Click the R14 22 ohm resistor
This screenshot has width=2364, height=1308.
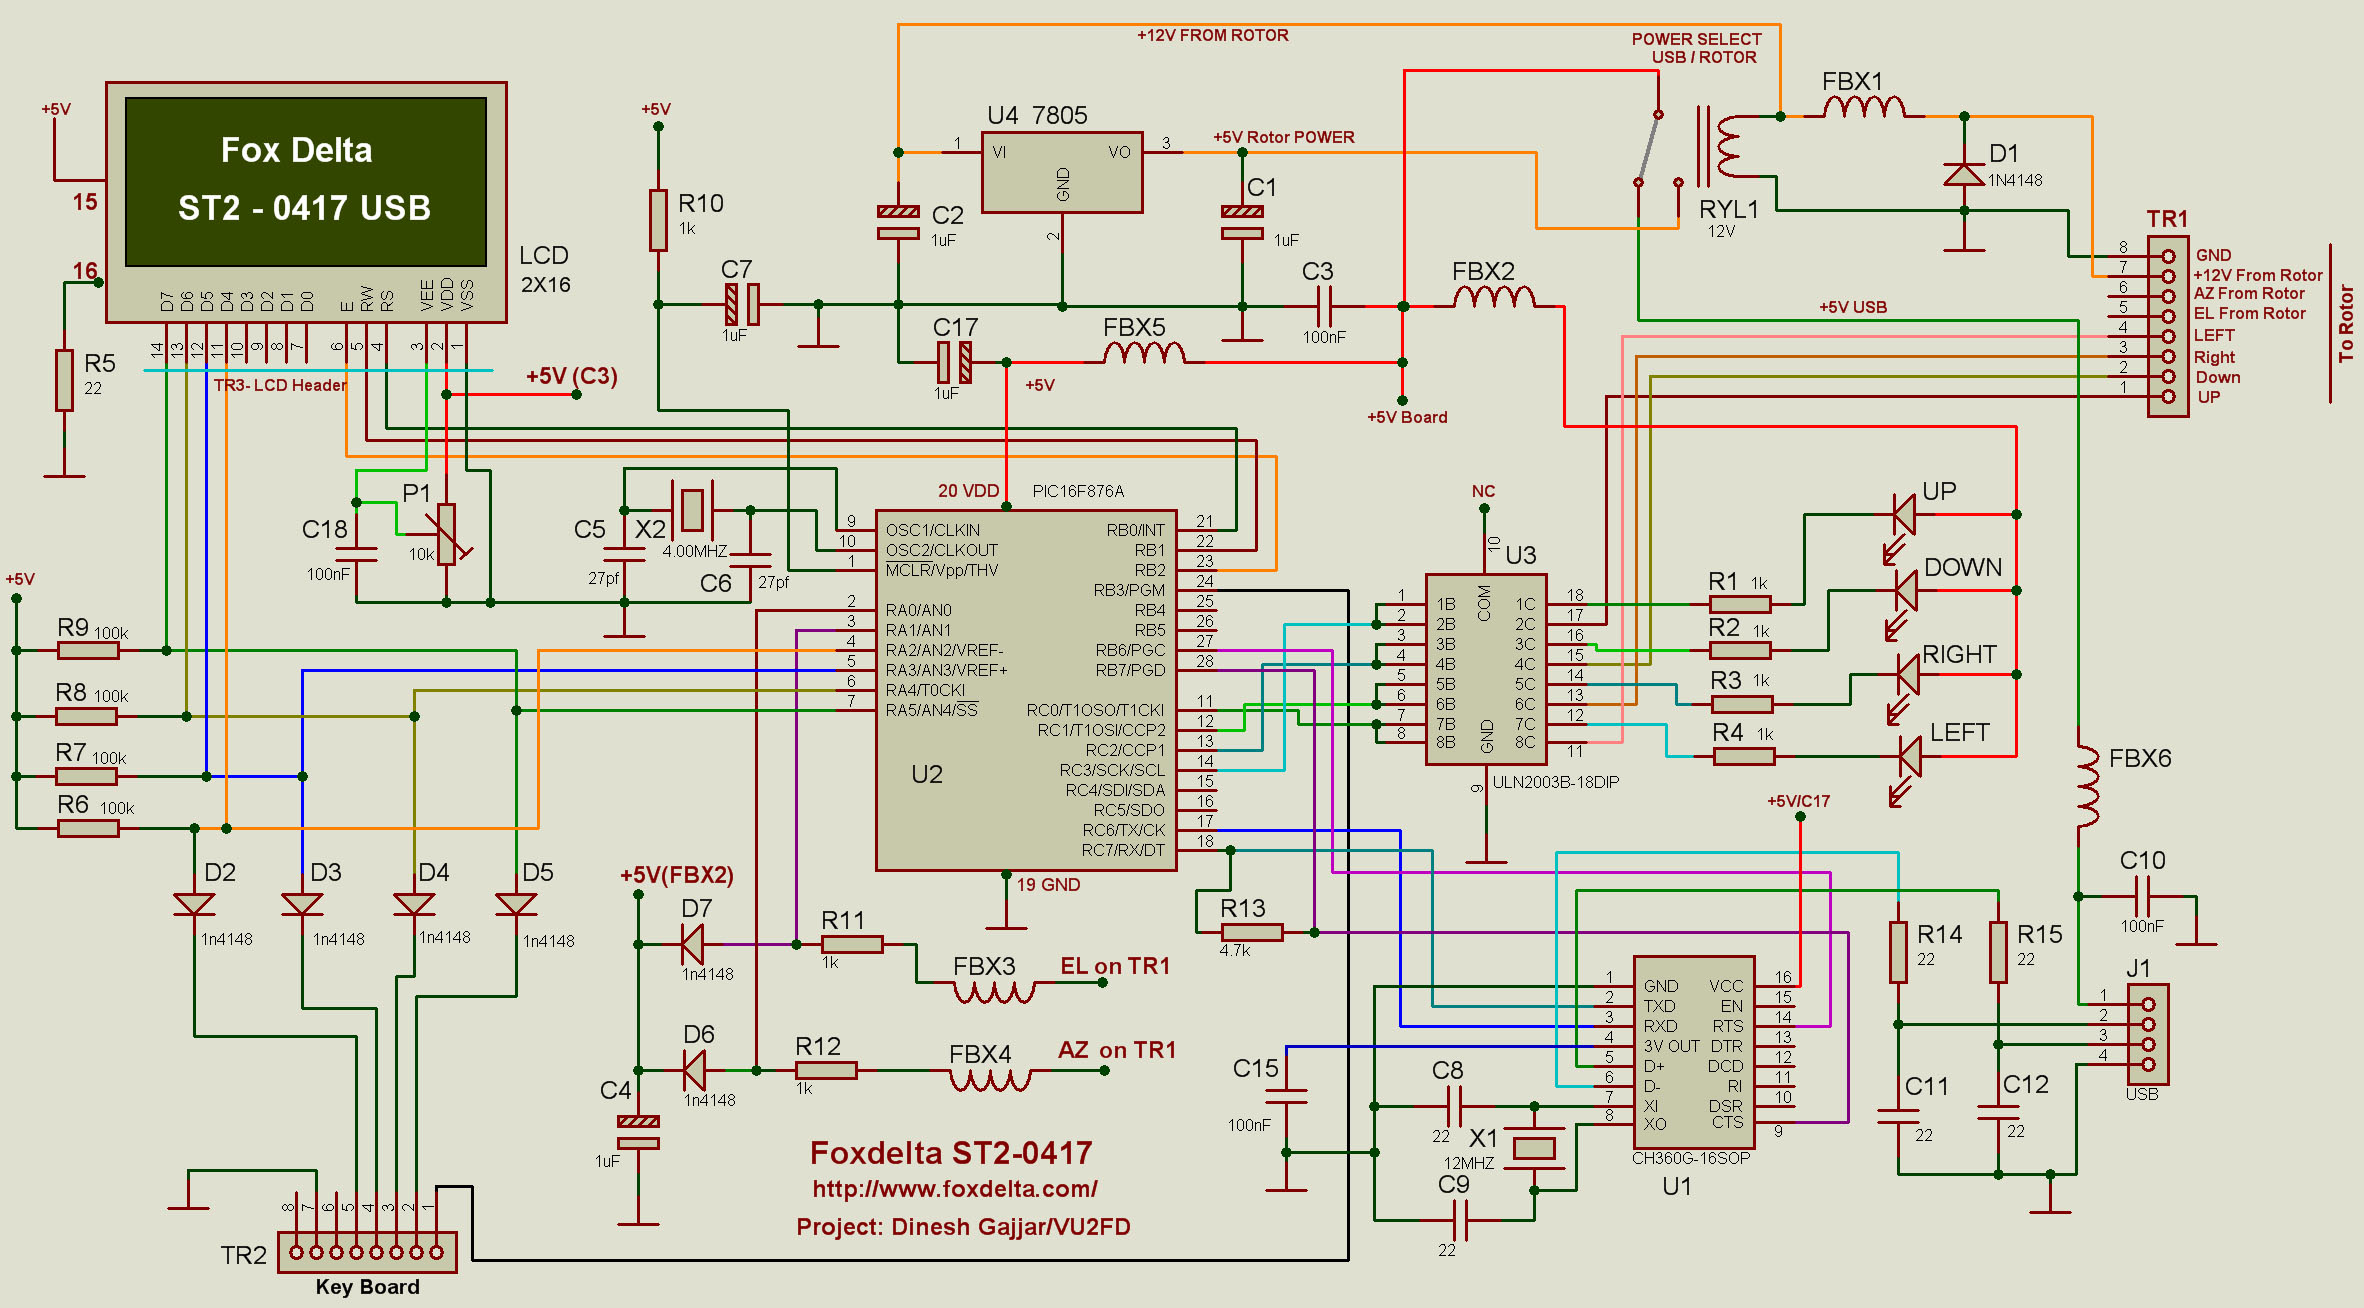tap(1898, 951)
